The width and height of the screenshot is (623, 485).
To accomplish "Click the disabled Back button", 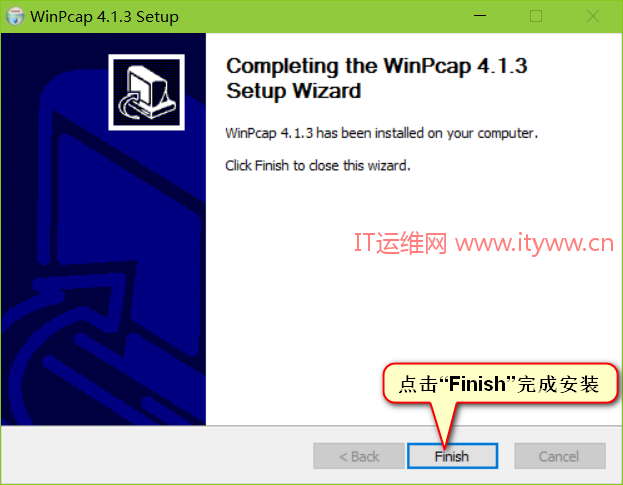I will (359, 456).
